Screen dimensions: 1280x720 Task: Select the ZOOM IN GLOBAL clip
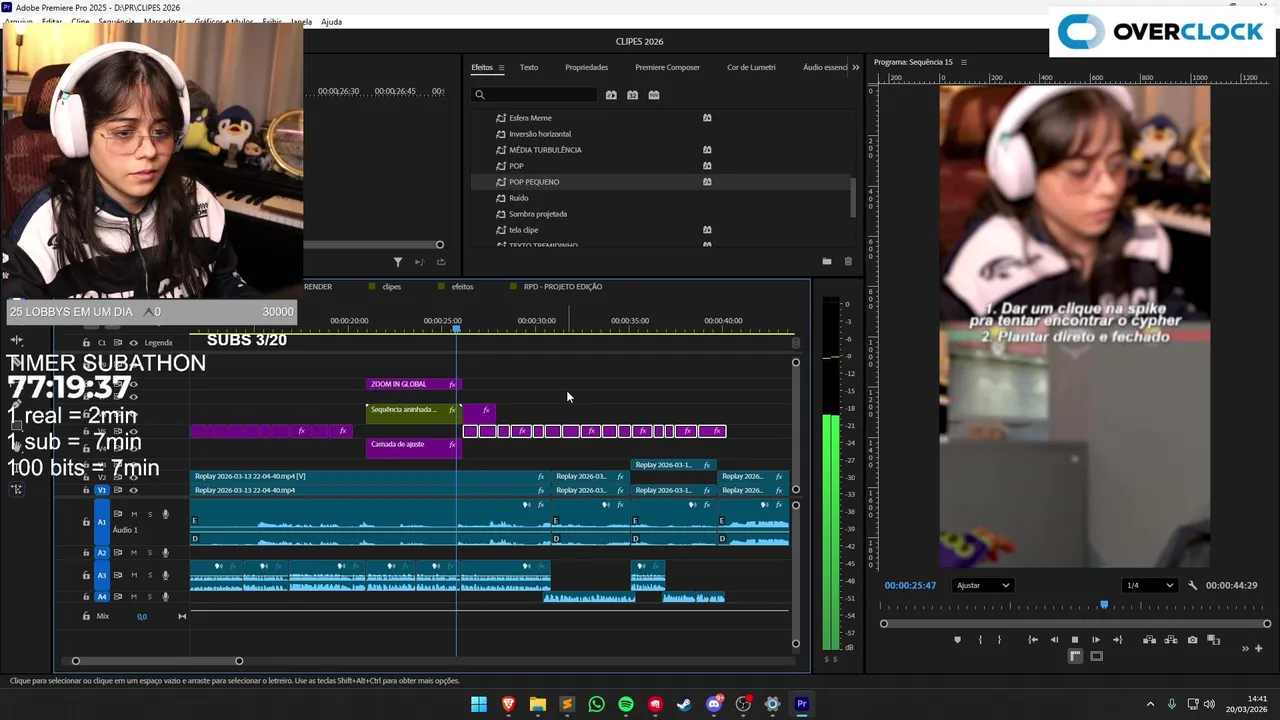coord(413,384)
